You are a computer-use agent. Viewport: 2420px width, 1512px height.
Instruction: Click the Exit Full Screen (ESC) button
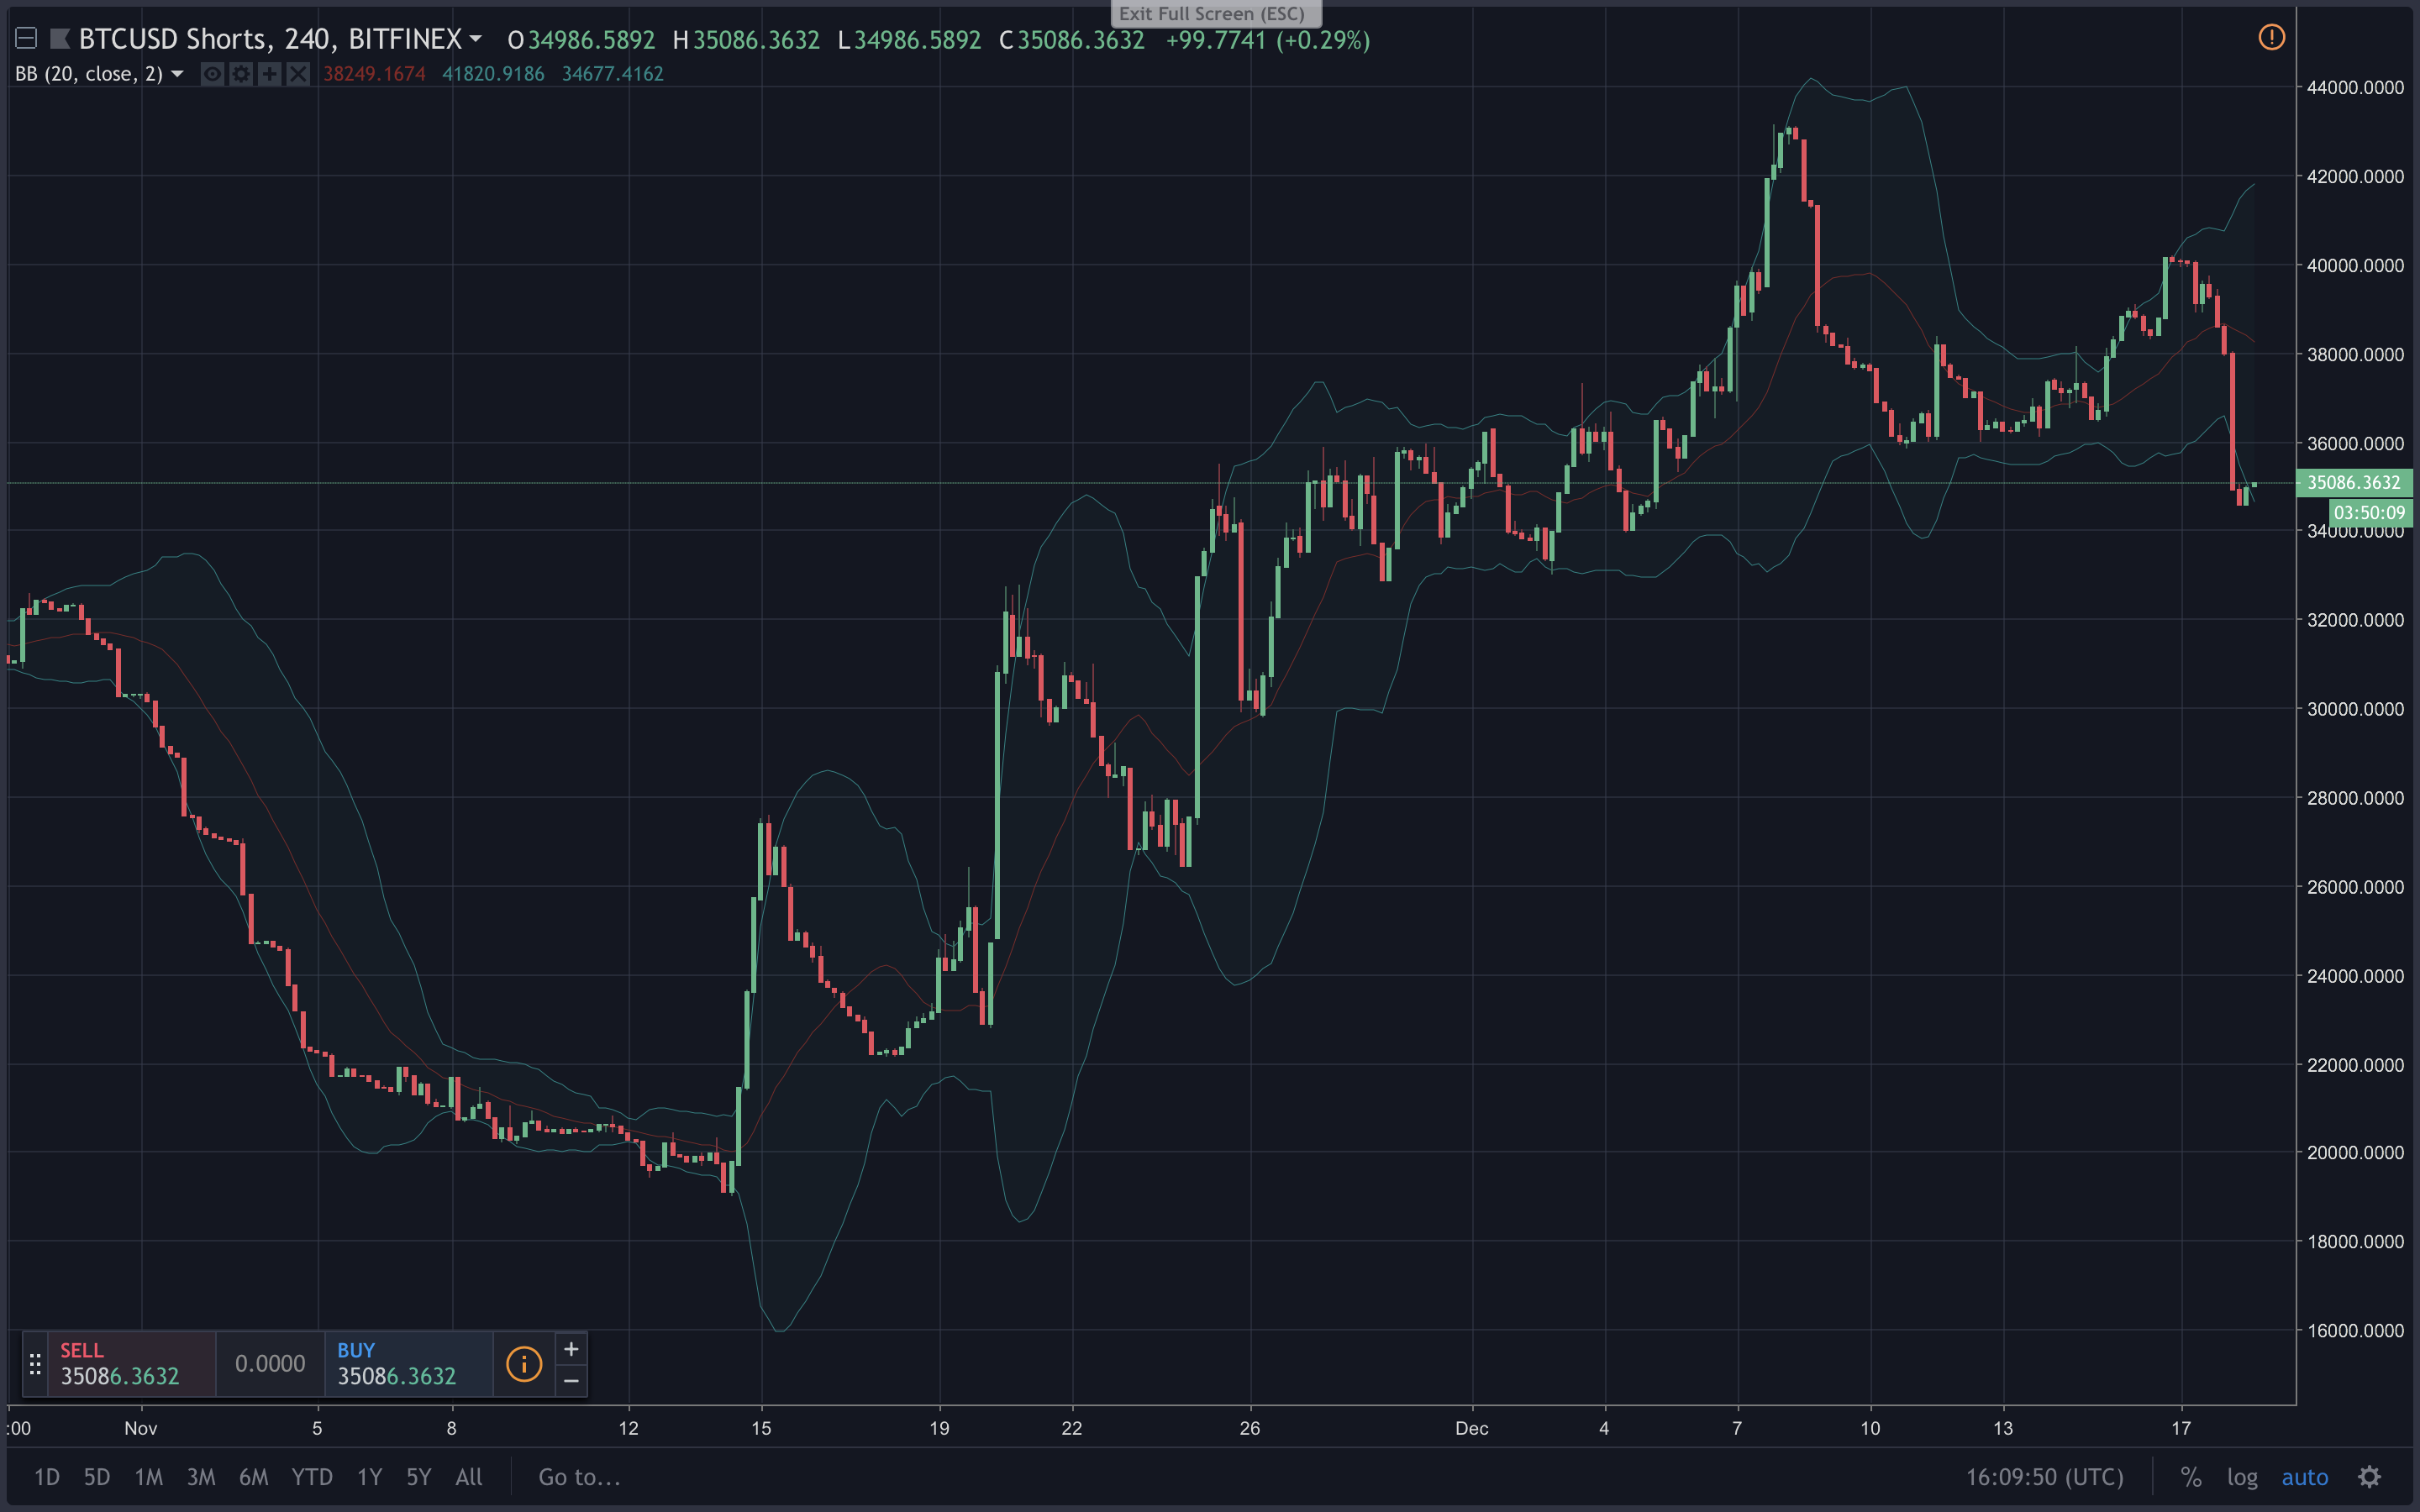coord(1216,14)
